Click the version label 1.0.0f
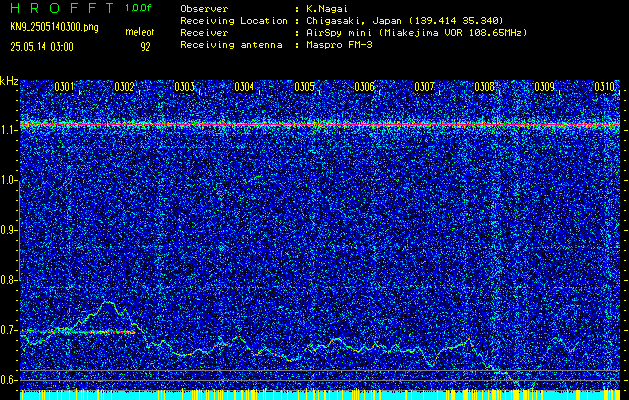Viewport: 629px width, 400px height. click(x=138, y=8)
